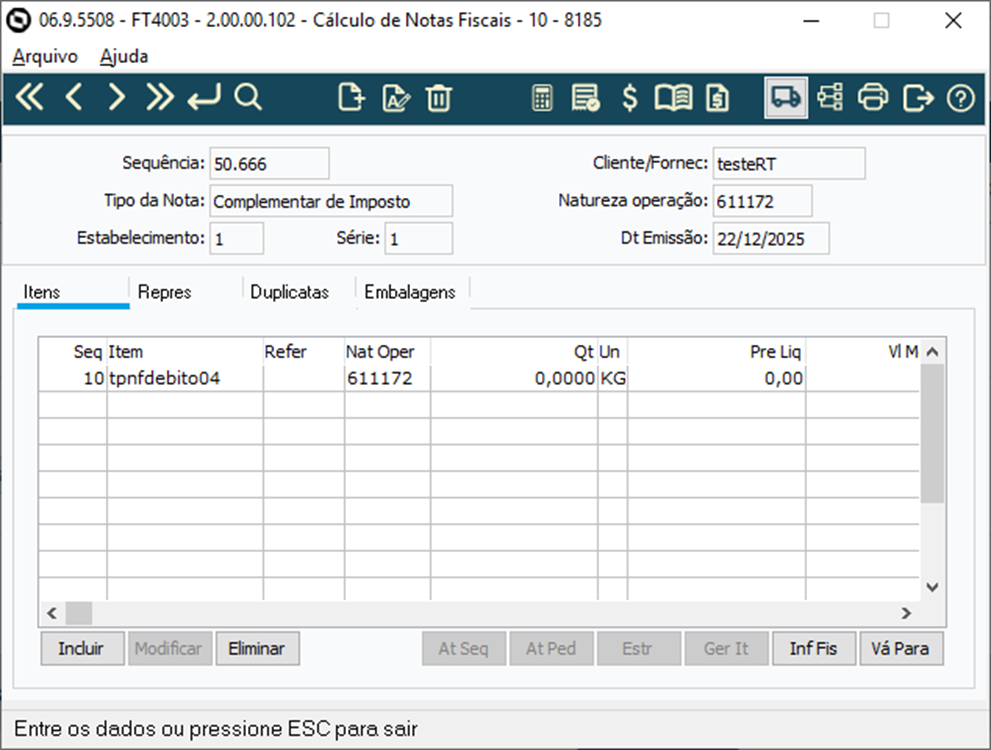Open the Ajuda menu
The width and height of the screenshot is (991, 750).
(124, 56)
